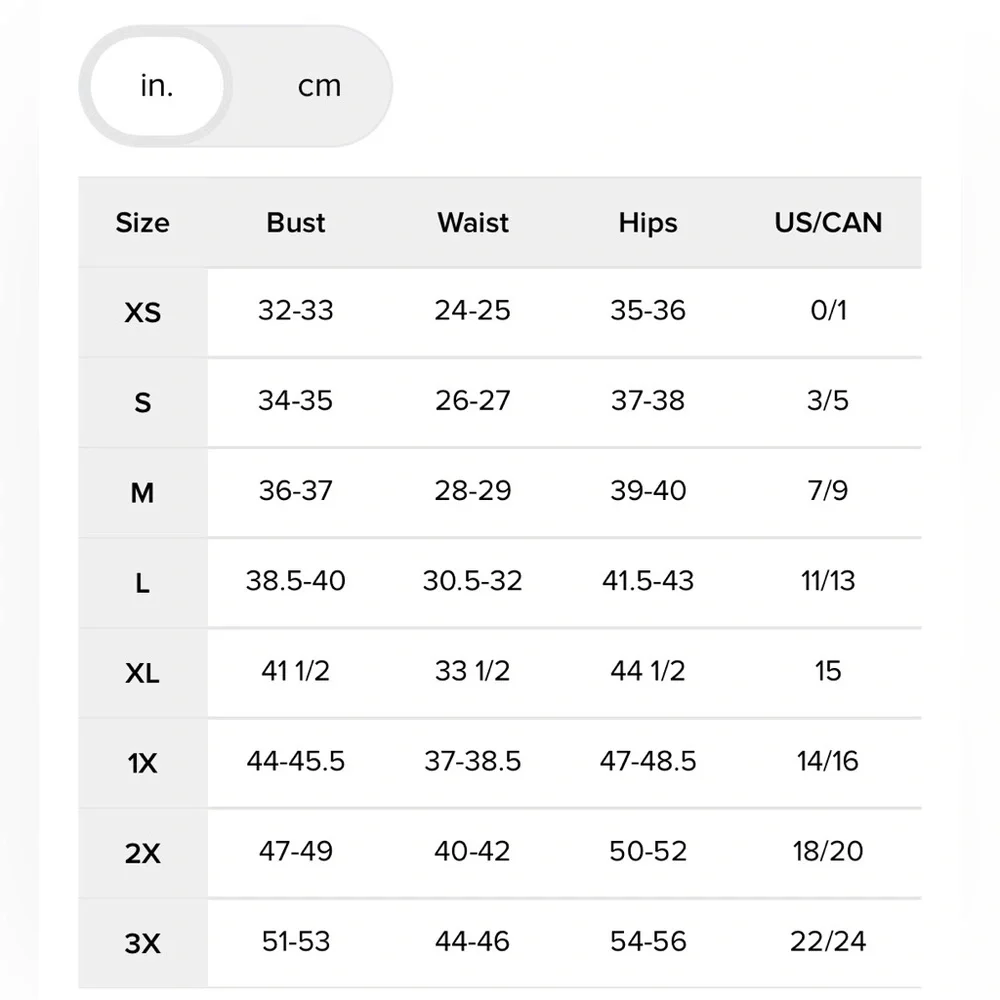Image resolution: width=1000 pixels, height=1000 pixels.
Task: Select the S size row label
Action: [x=142, y=402]
